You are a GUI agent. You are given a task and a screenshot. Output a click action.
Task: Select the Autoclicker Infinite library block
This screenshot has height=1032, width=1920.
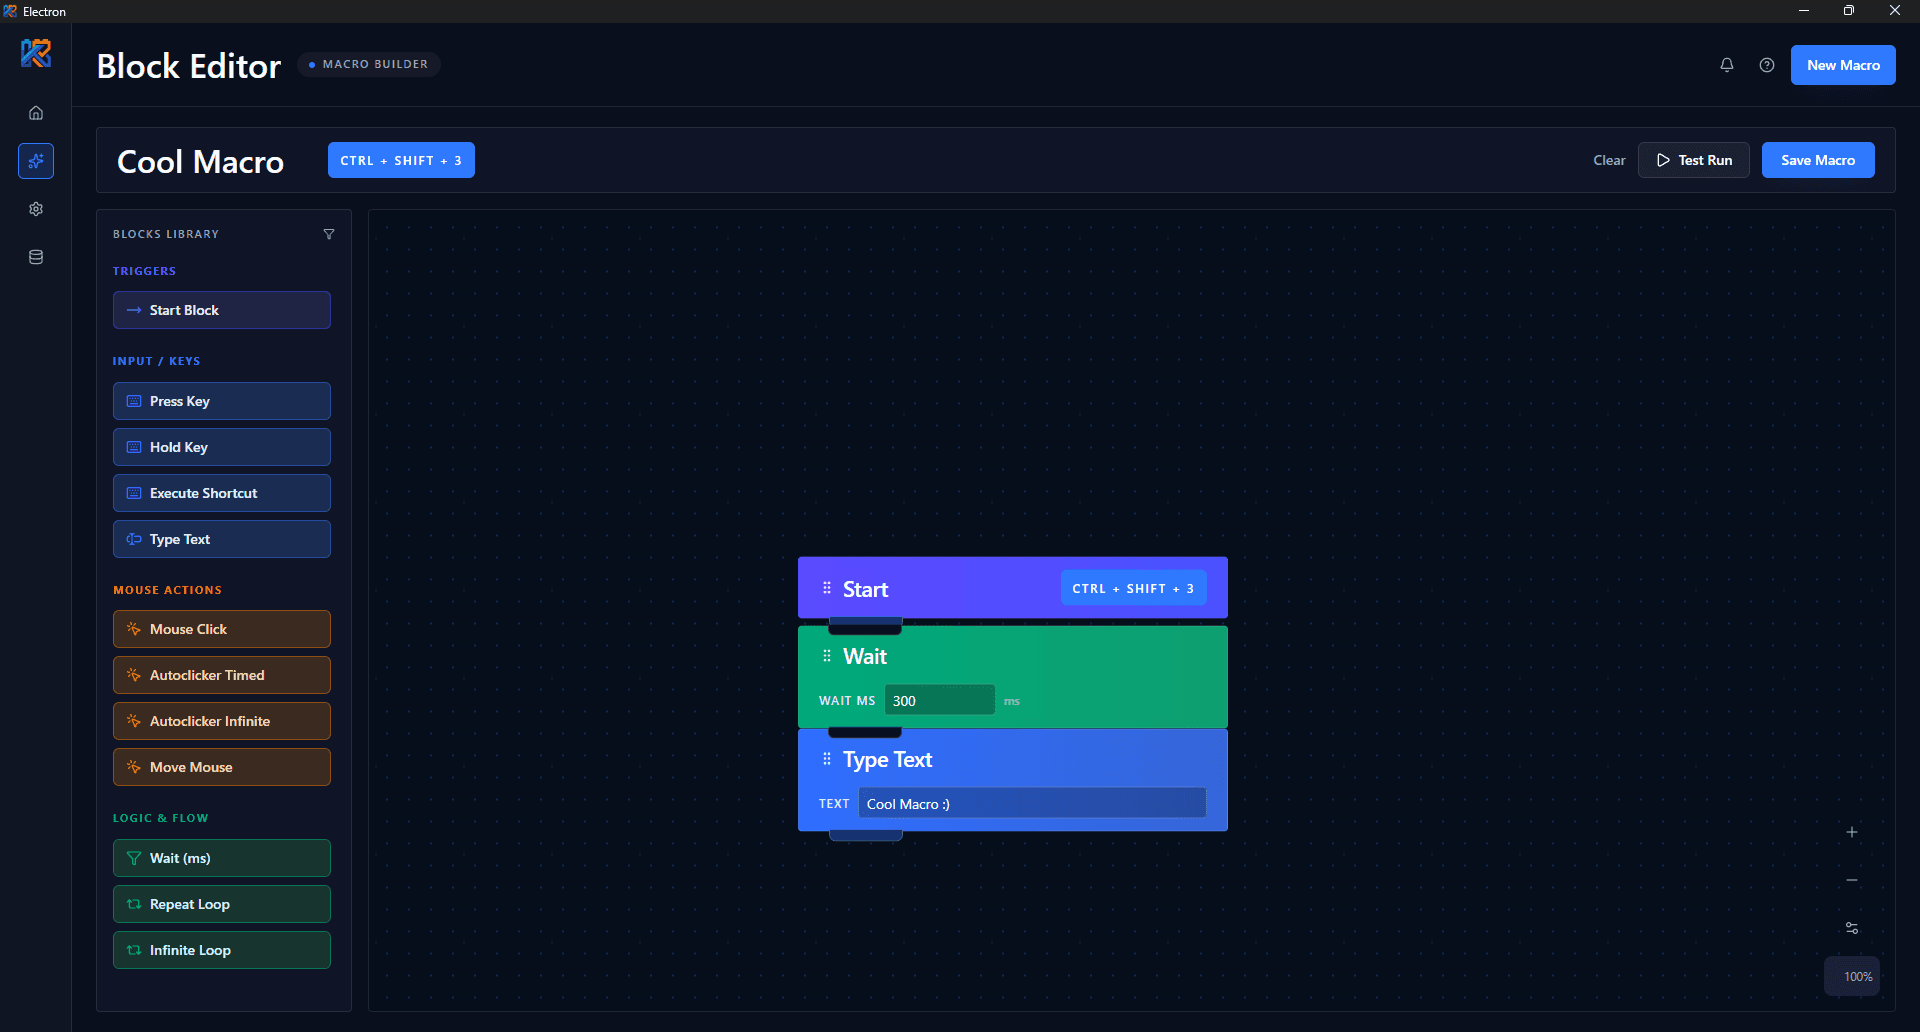(x=222, y=721)
